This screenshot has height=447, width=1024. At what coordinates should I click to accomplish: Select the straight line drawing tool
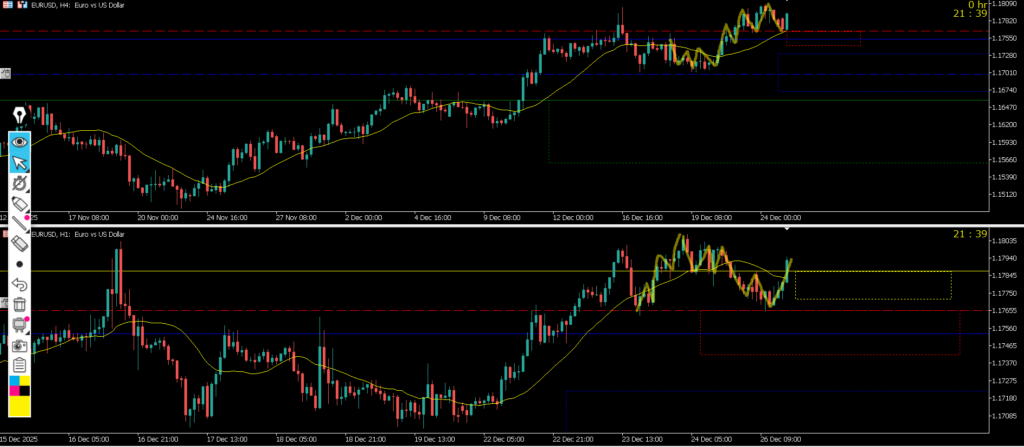point(19,224)
